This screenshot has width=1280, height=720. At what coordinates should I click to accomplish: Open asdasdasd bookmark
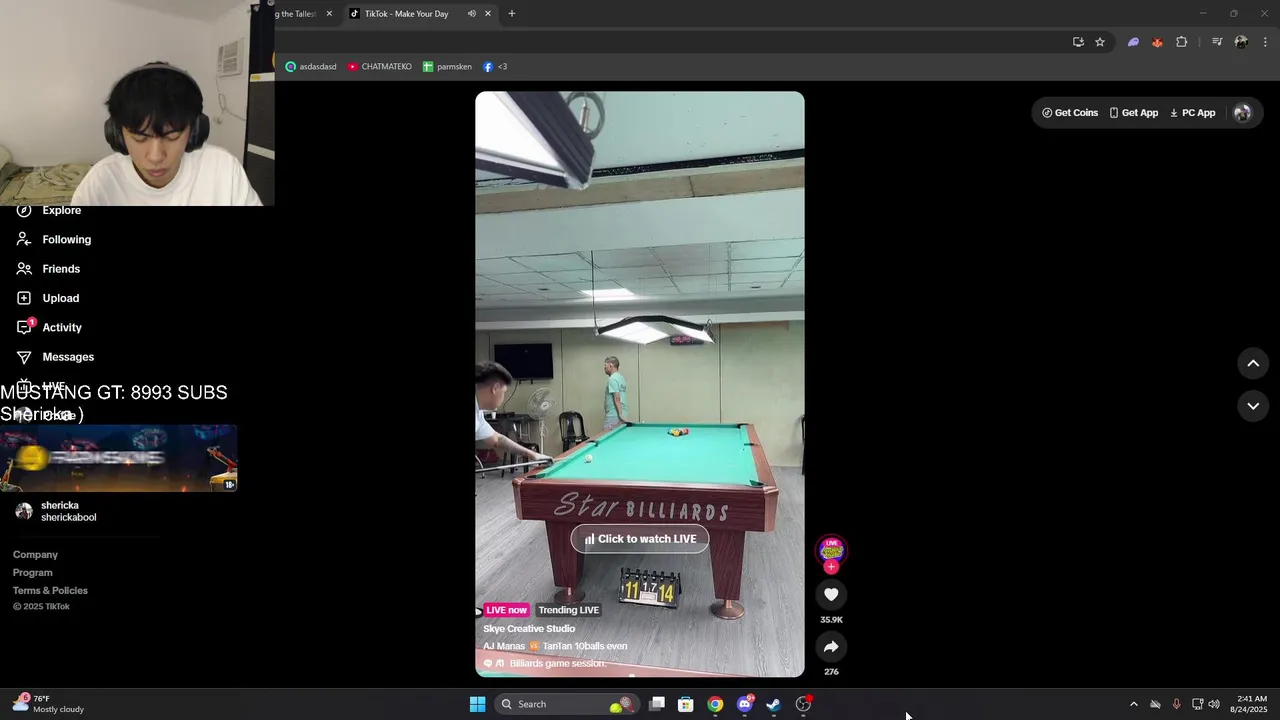(311, 67)
